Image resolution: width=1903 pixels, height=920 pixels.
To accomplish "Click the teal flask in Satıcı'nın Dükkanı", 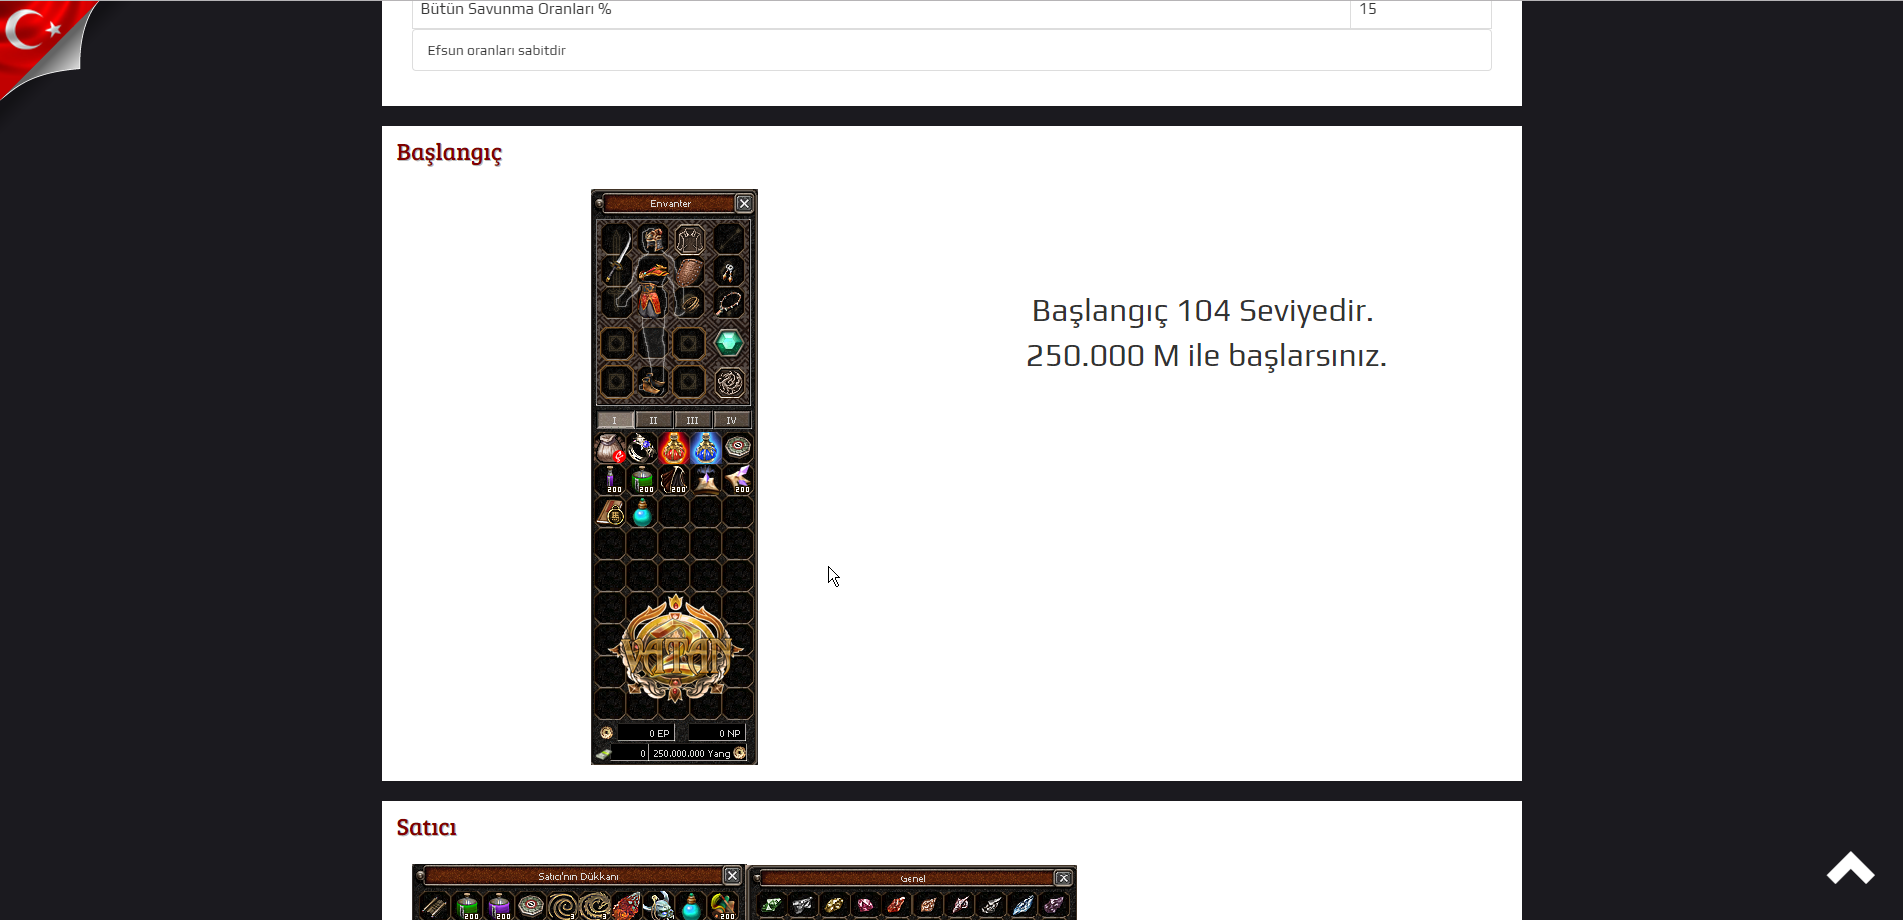I will (691, 907).
